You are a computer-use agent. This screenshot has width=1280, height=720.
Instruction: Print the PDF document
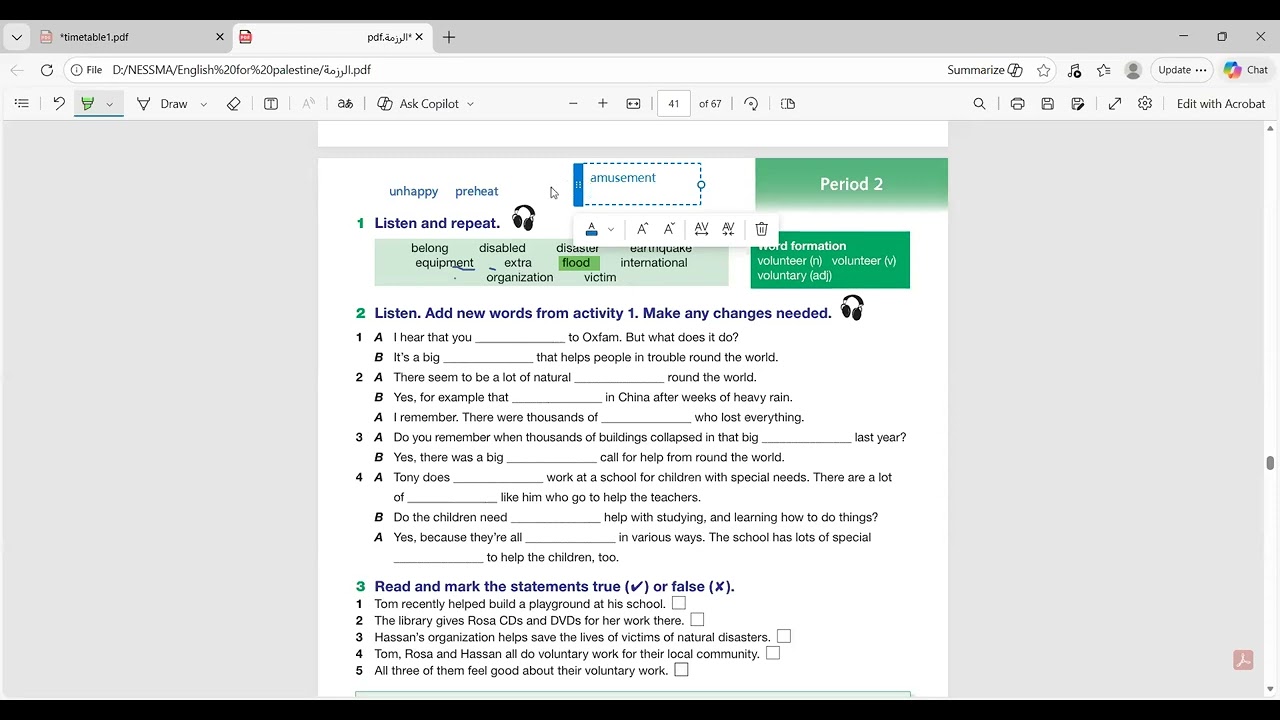click(x=1017, y=104)
